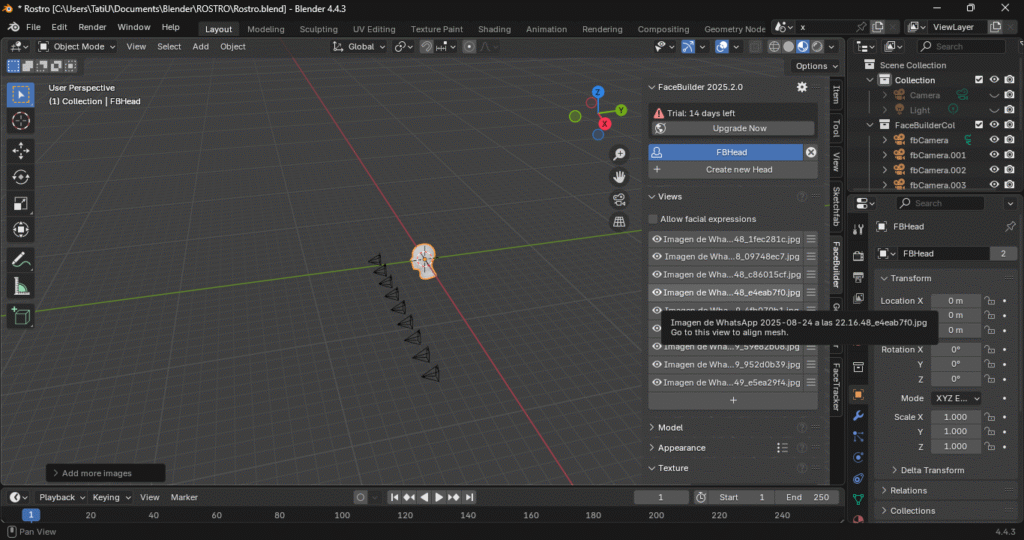
Task: Uncheck the Collection exclude checkbox
Action: (x=979, y=80)
